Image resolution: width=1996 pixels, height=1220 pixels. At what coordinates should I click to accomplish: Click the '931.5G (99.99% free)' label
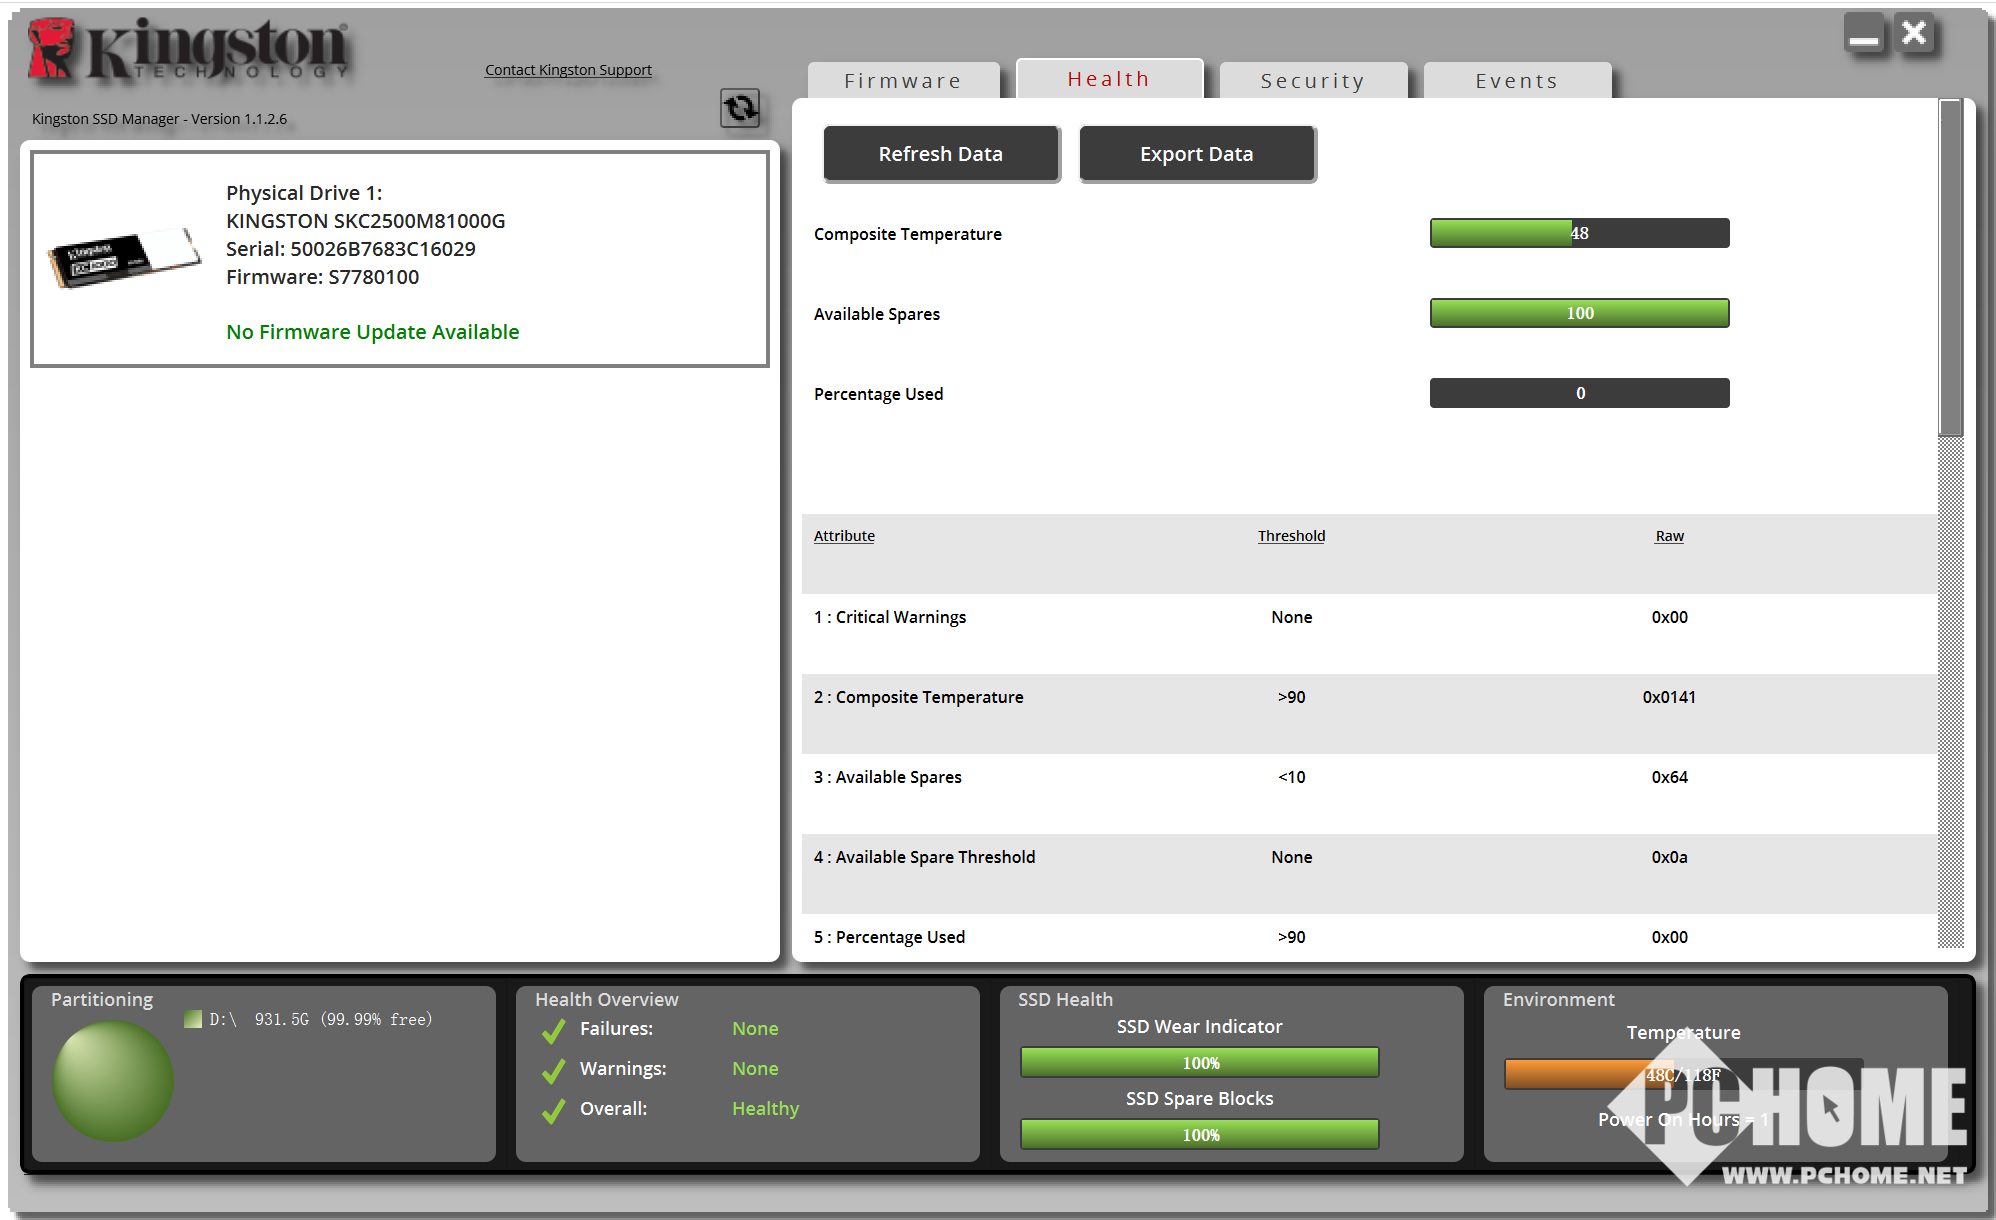tap(343, 1019)
